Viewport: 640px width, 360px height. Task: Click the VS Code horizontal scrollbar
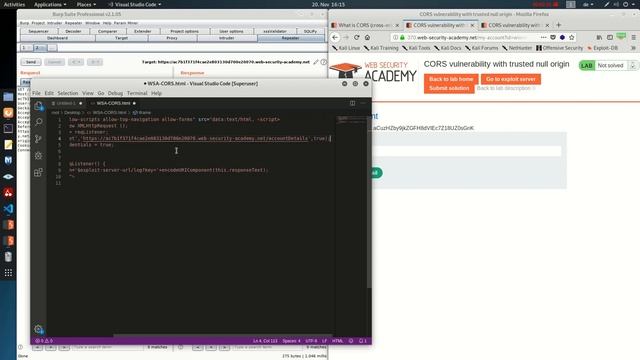222,336
